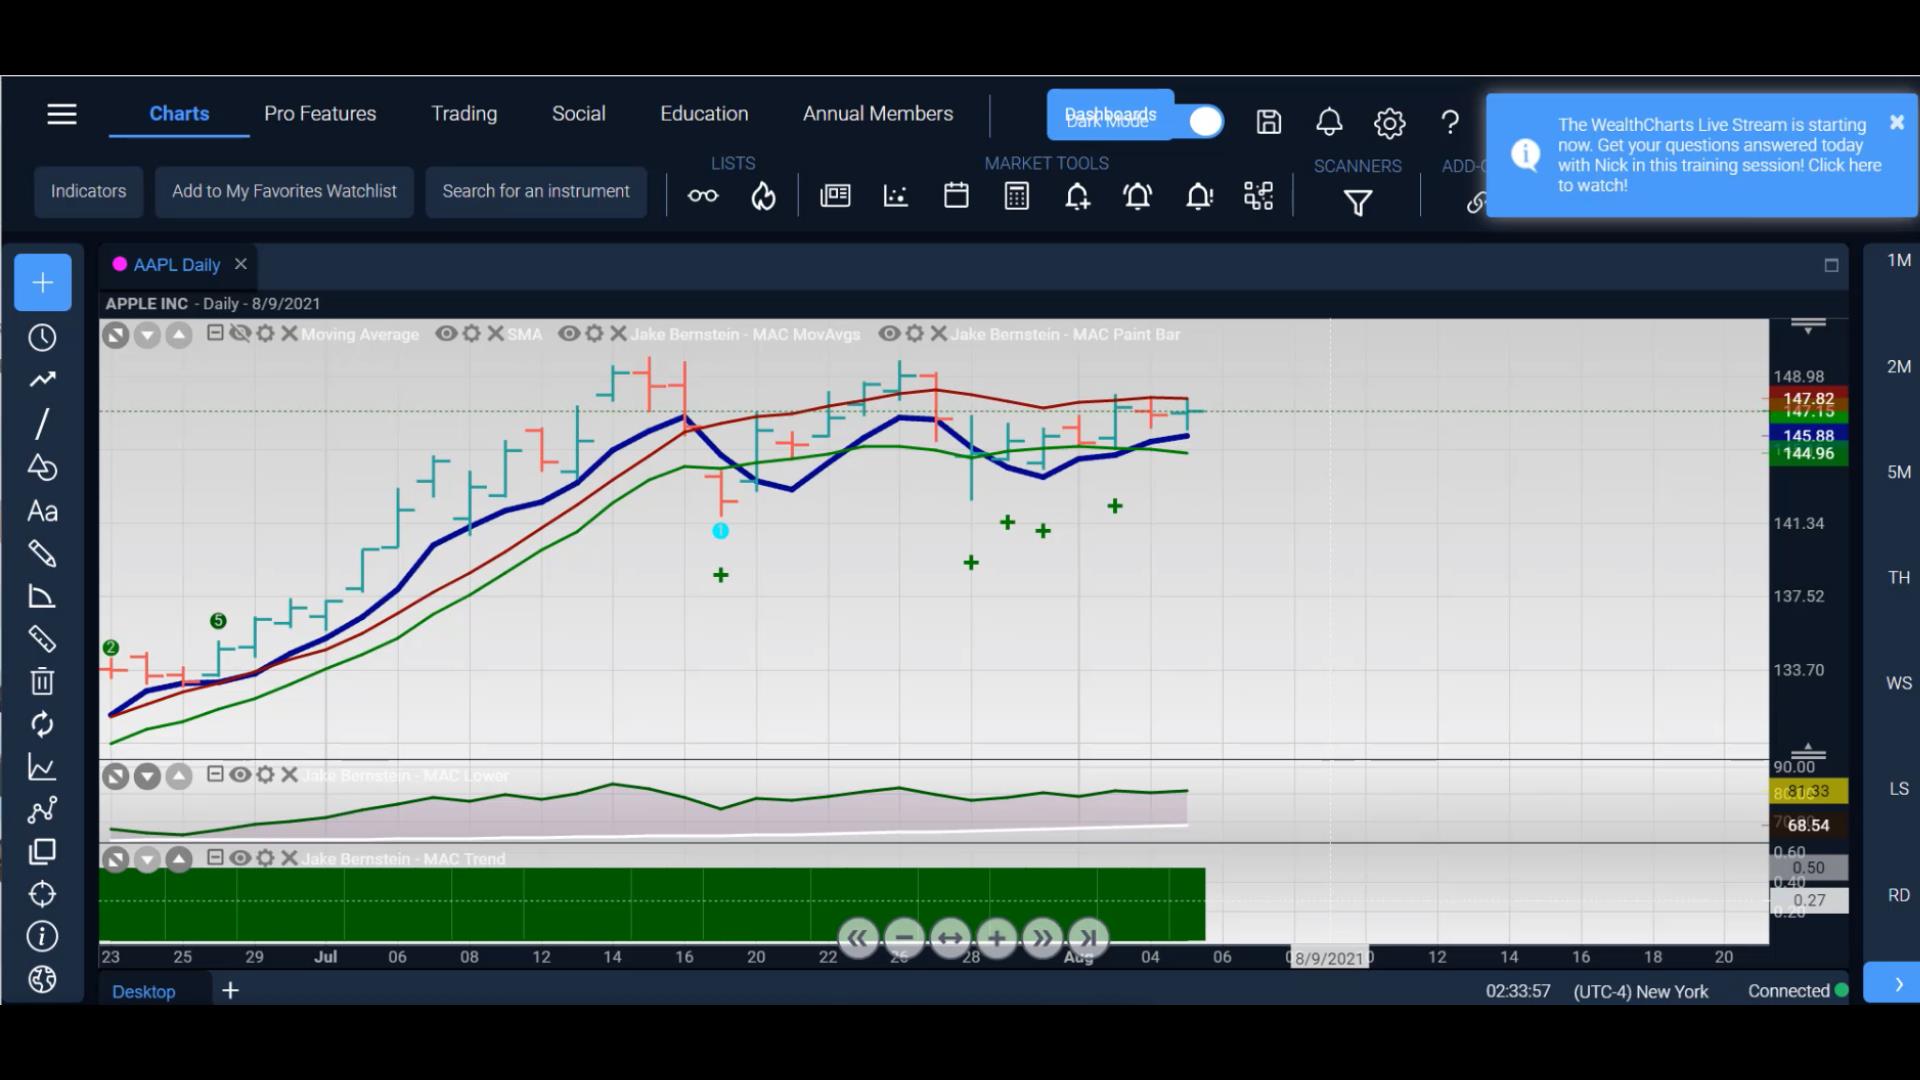Toggle MAC Lower visibility eye

pos(240,774)
